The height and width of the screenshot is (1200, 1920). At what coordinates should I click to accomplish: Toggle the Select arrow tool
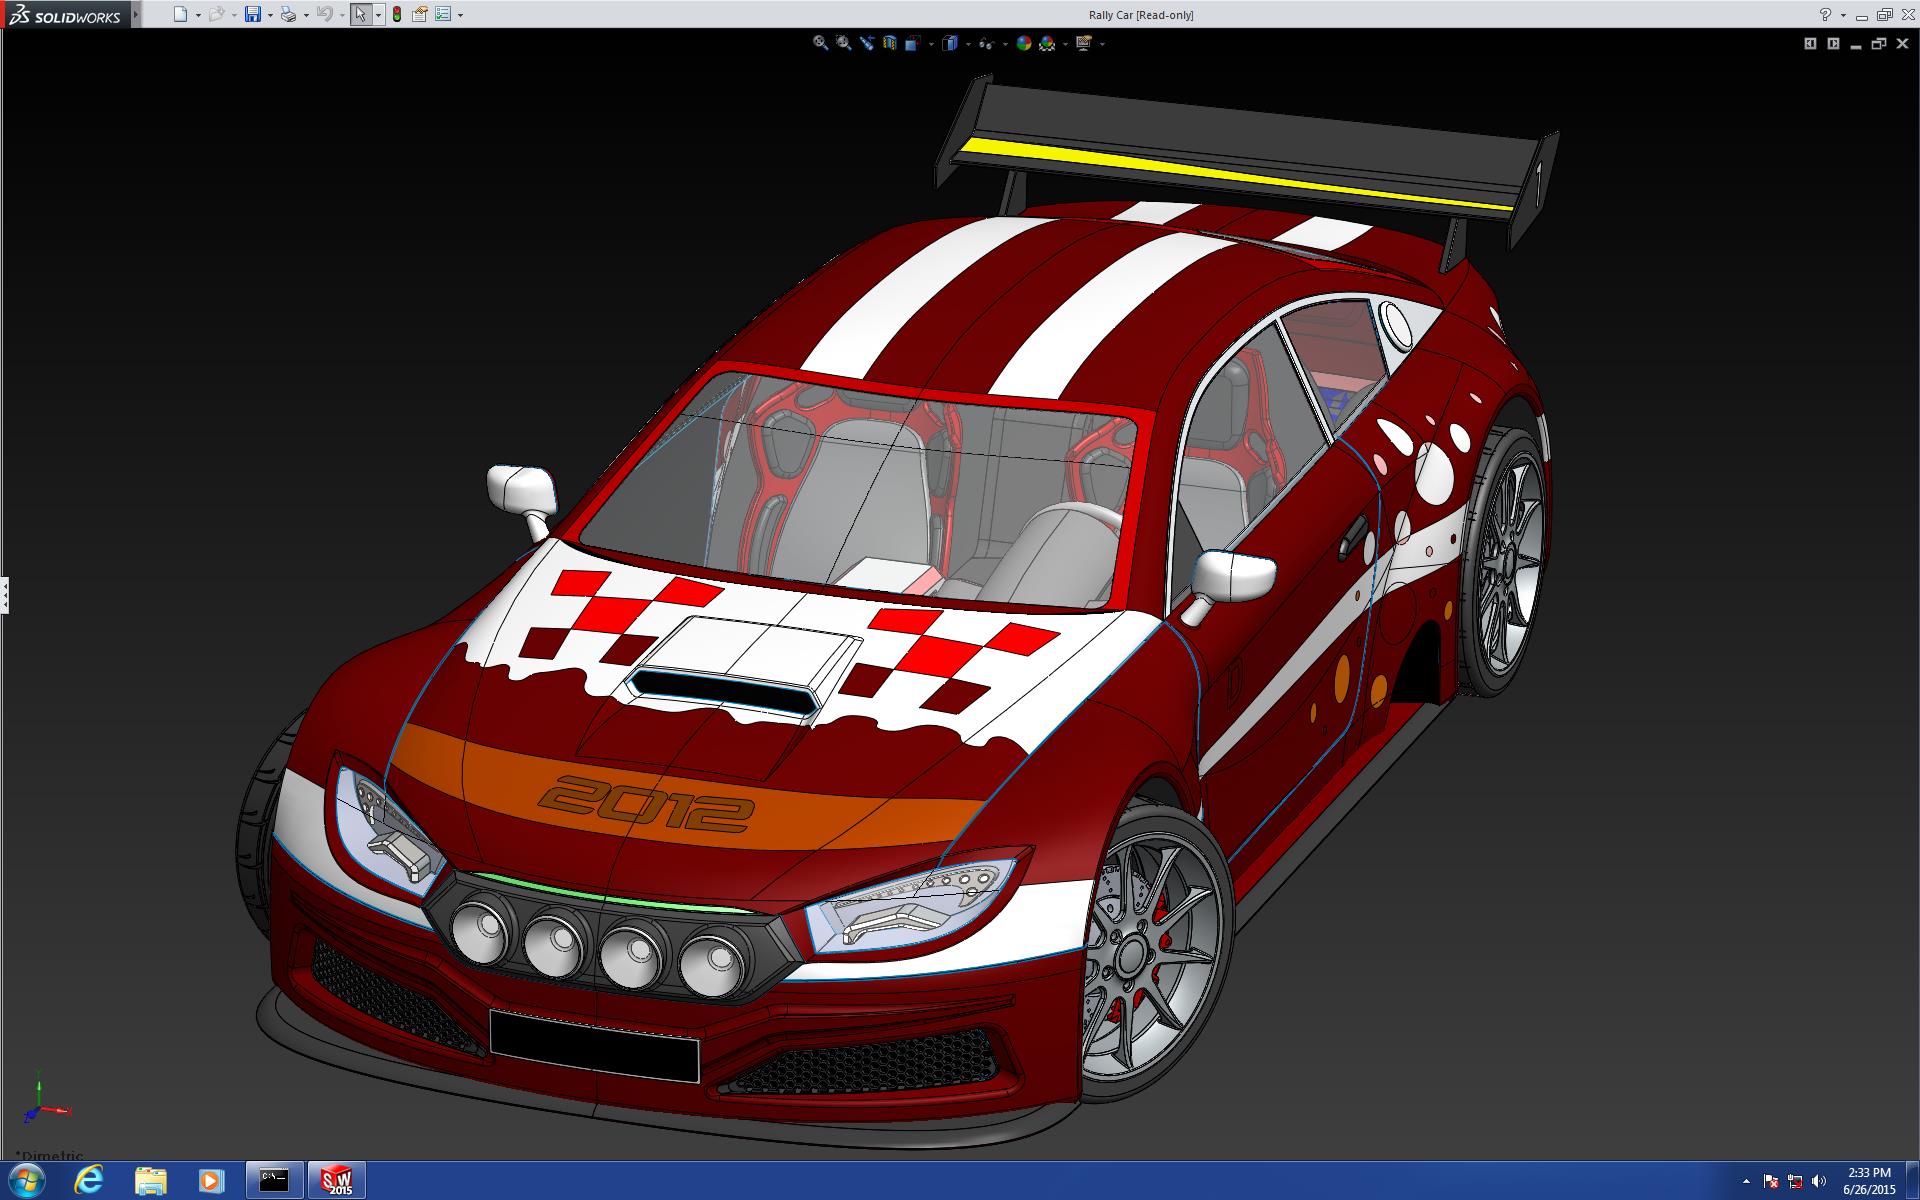coord(360,14)
